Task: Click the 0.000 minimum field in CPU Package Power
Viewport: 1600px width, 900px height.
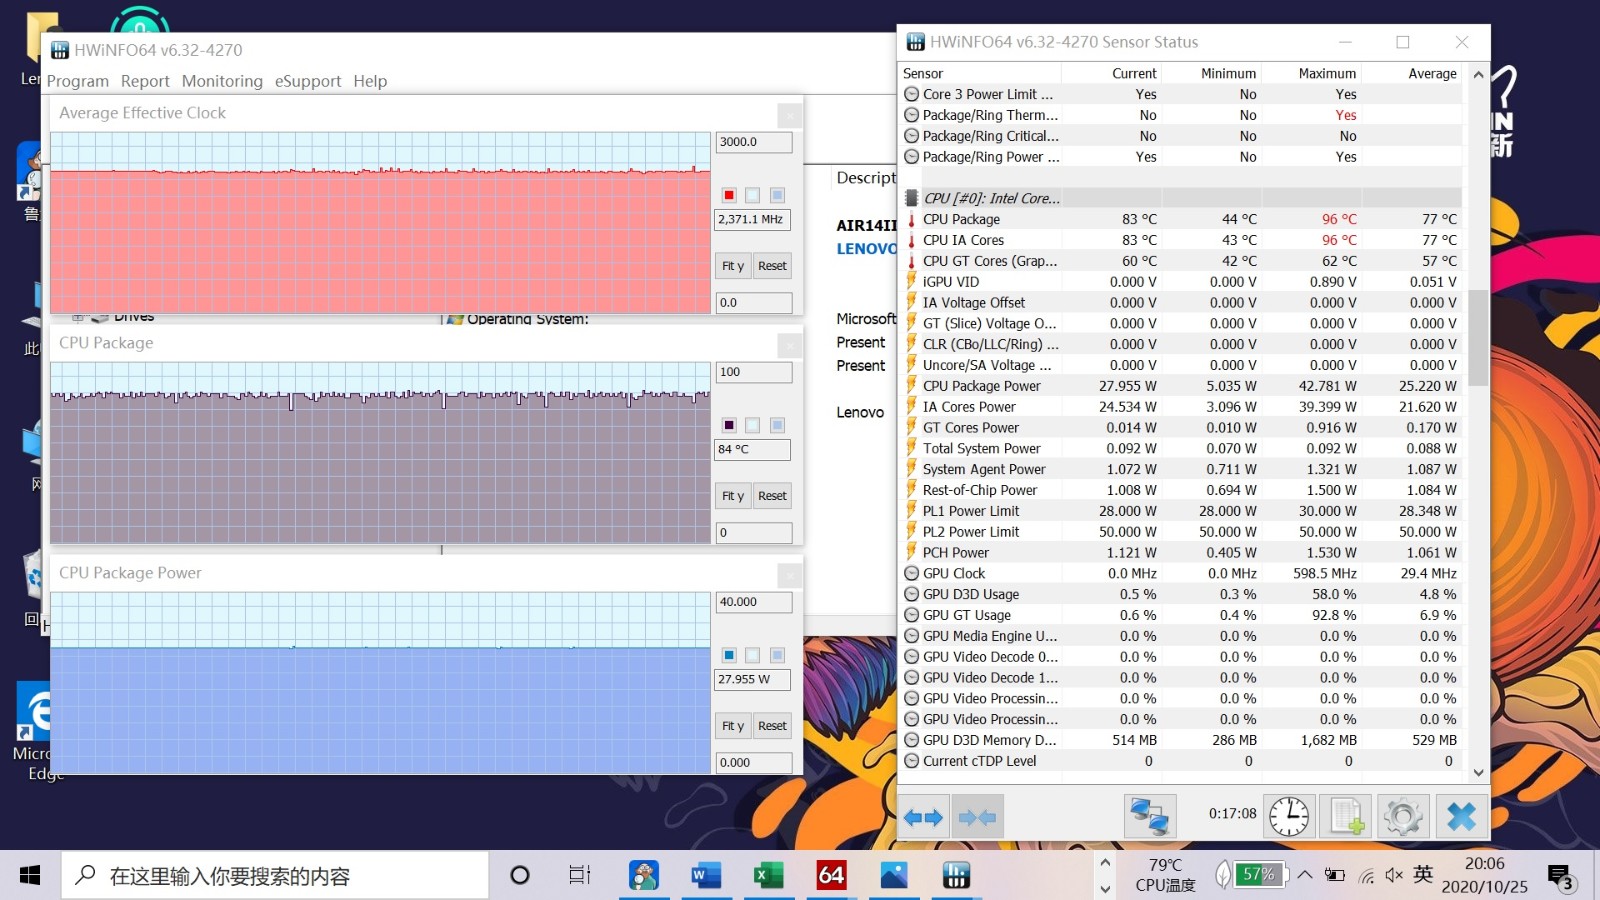Action: point(754,762)
